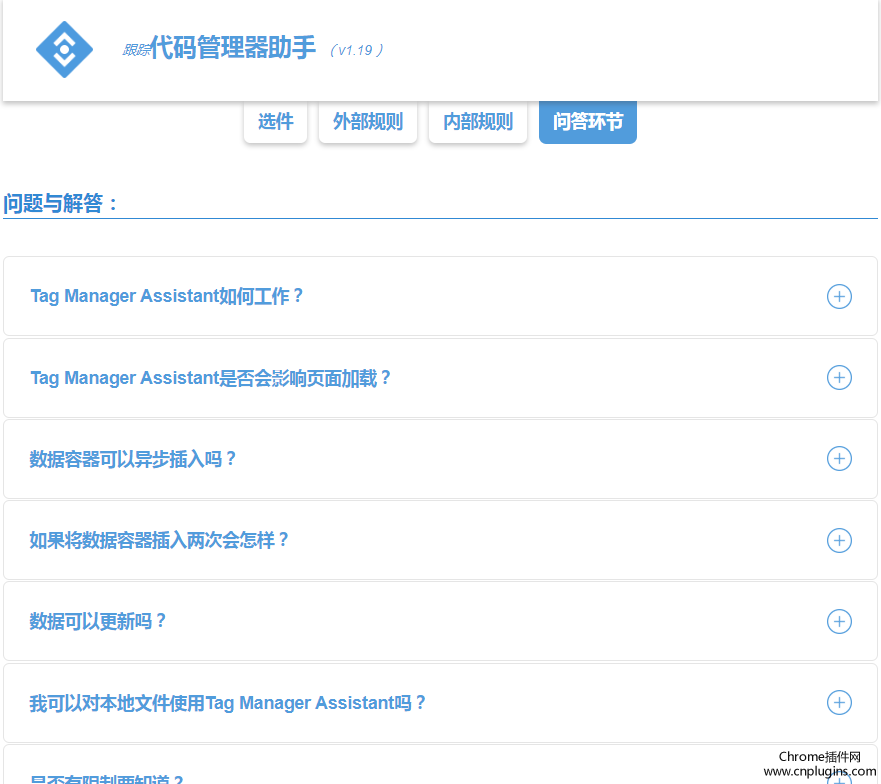Click the question text 数据容器可以异步插入吗？
881x784 pixels.
pyautogui.click(x=133, y=459)
